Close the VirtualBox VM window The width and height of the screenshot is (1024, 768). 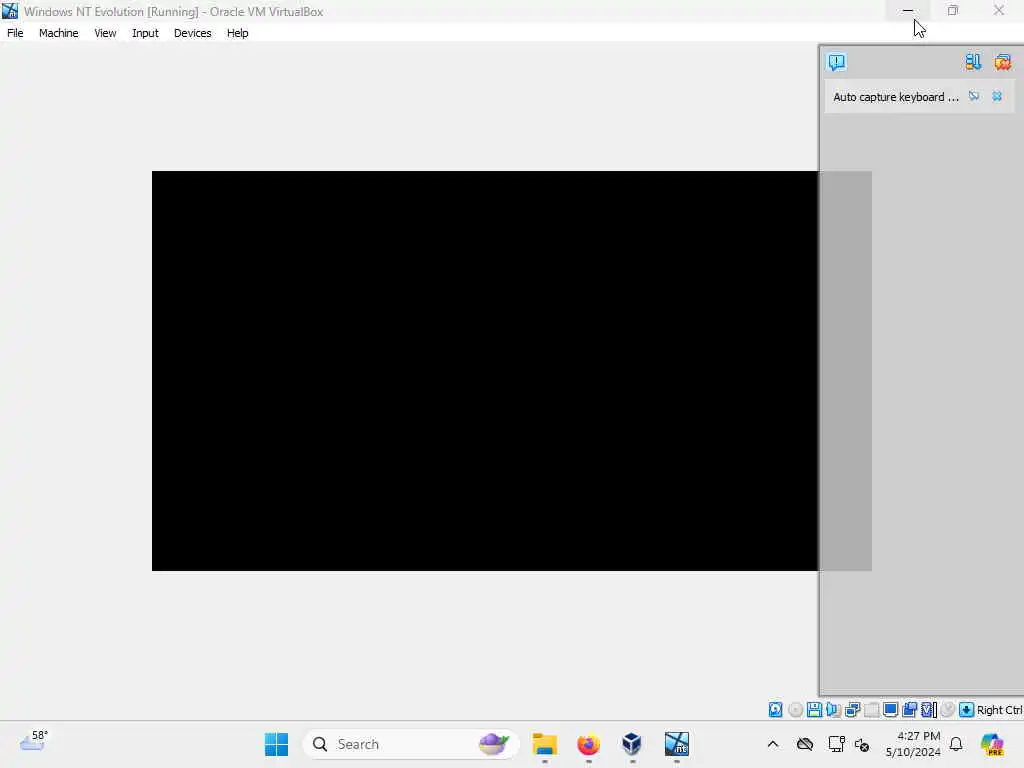(999, 10)
